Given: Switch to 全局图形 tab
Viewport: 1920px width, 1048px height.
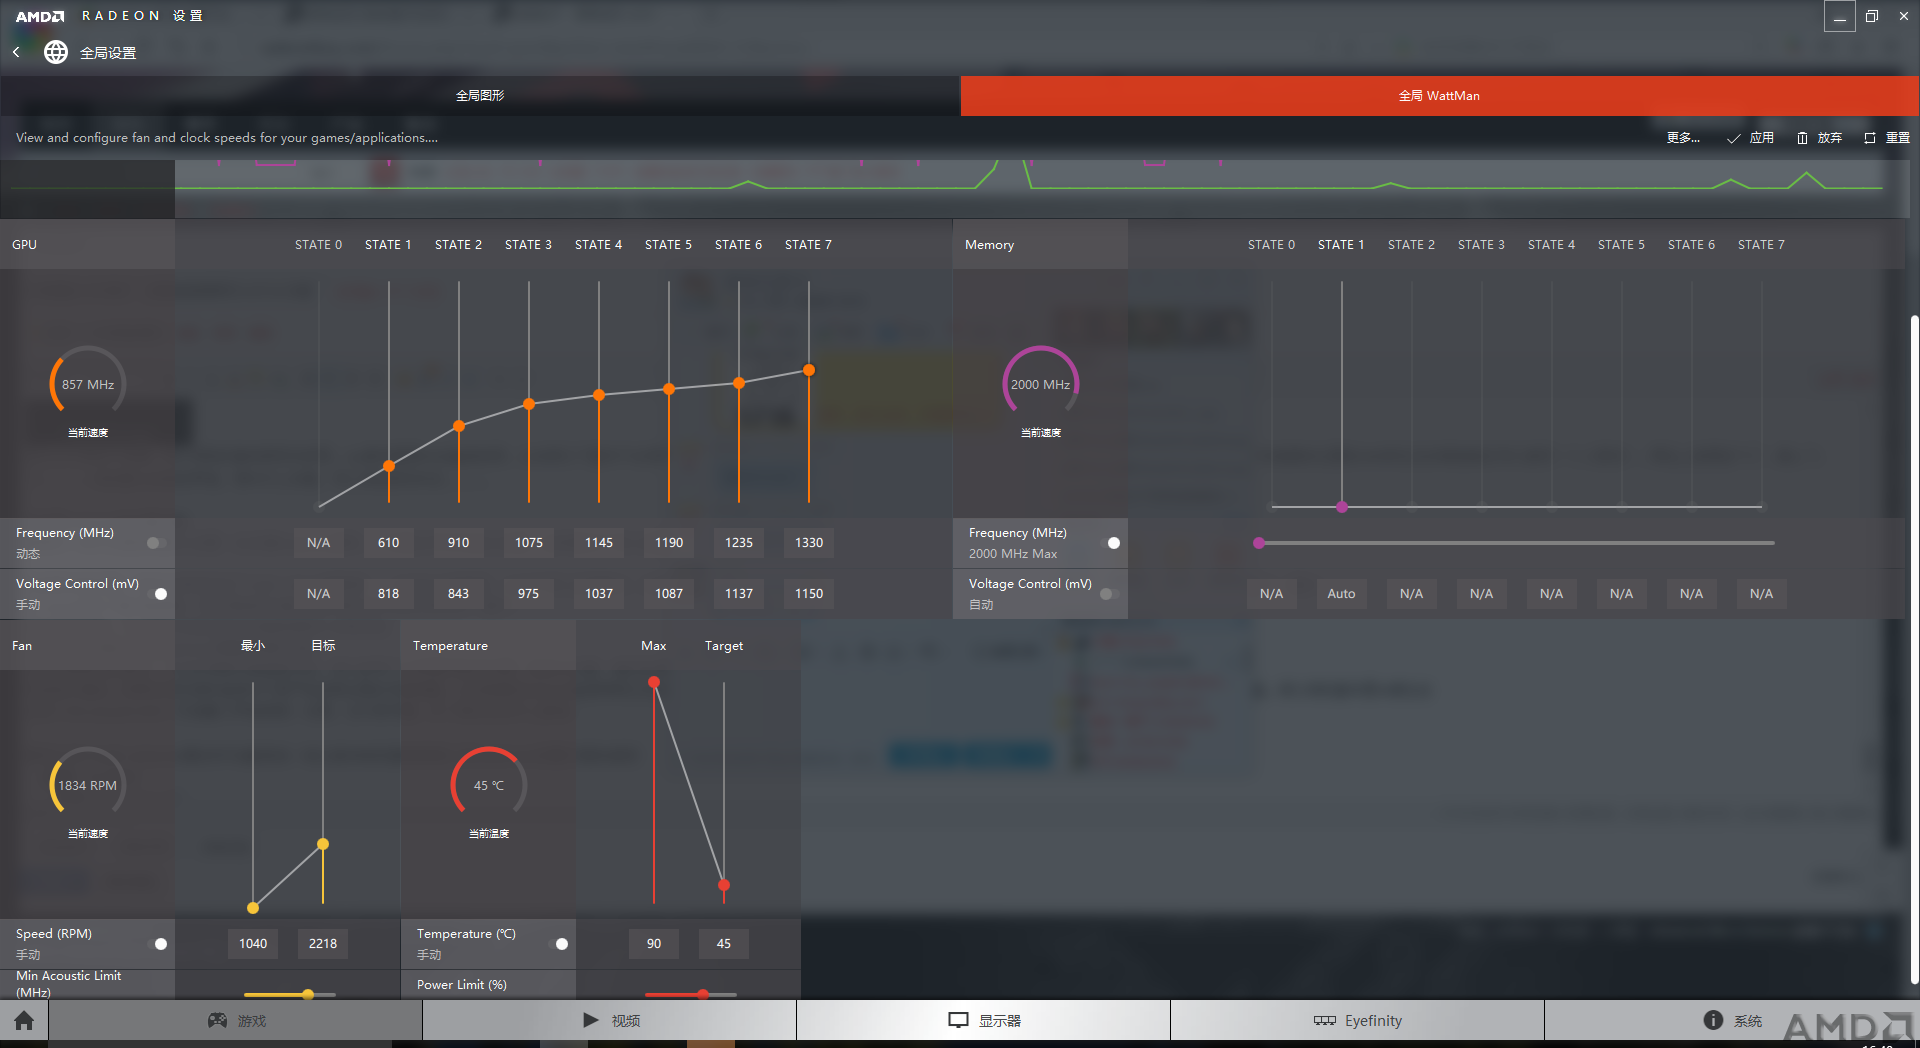Looking at the screenshot, I should (x=480, y=96).
